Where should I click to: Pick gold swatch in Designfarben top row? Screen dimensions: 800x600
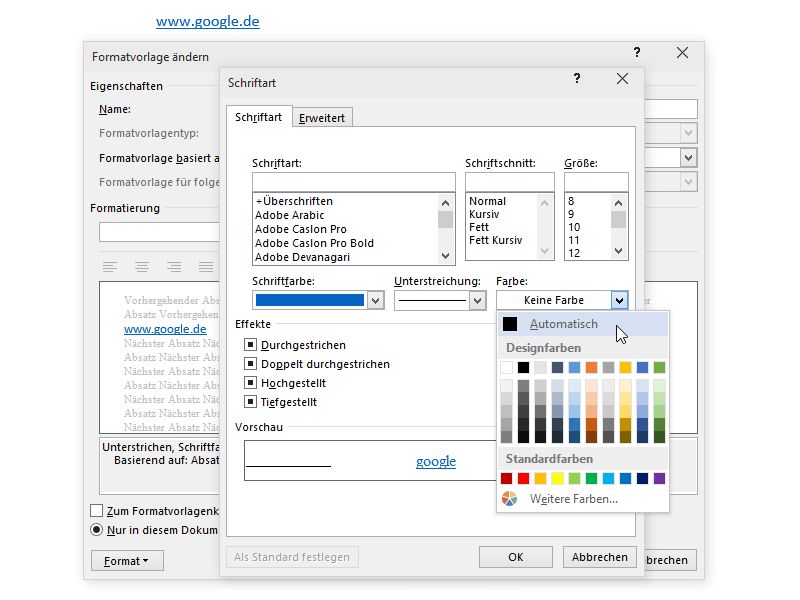[x=626, y=367]
